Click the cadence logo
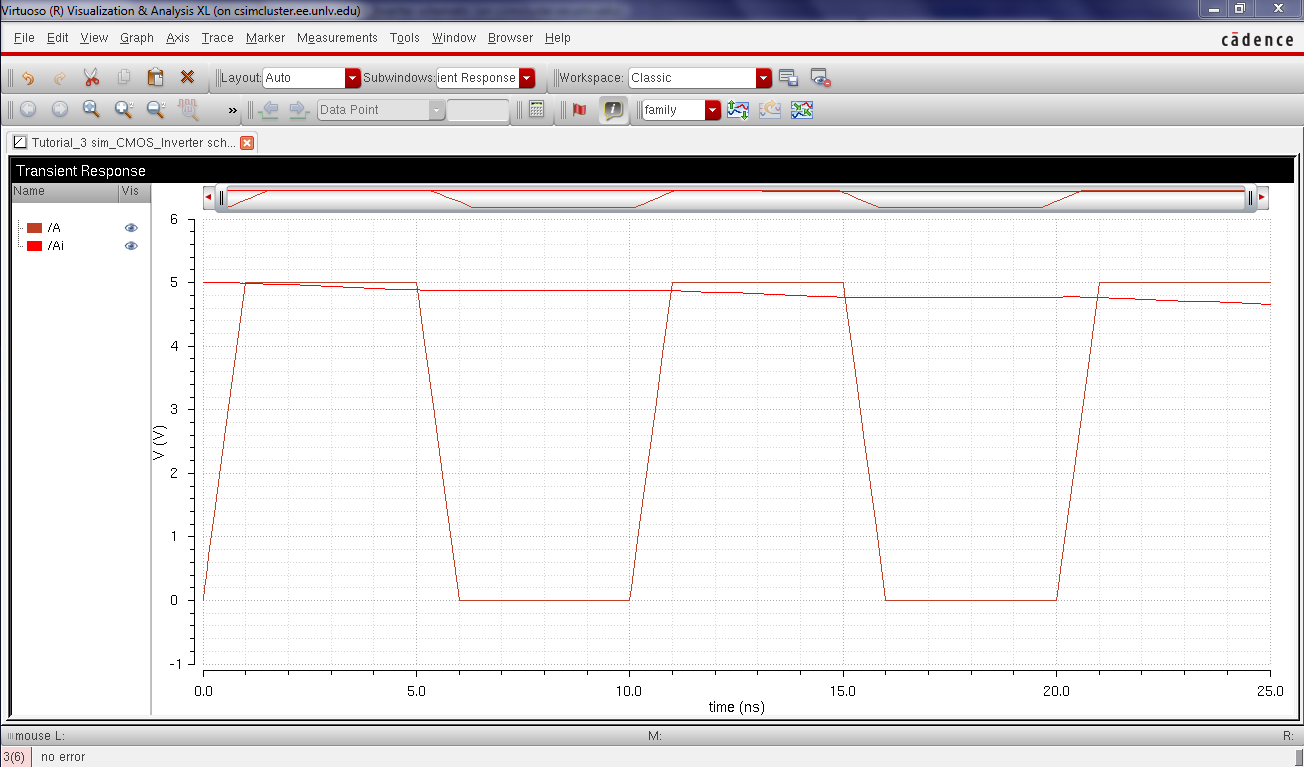The image size is (1304, 767). [x=1257, y=39]
